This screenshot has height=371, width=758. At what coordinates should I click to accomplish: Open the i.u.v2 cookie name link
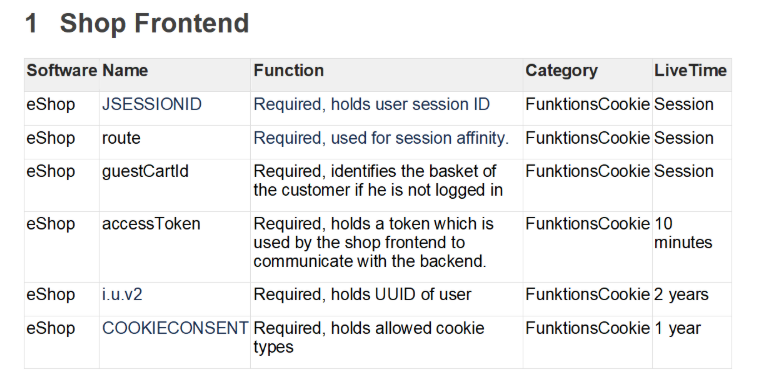click(122, 295)
